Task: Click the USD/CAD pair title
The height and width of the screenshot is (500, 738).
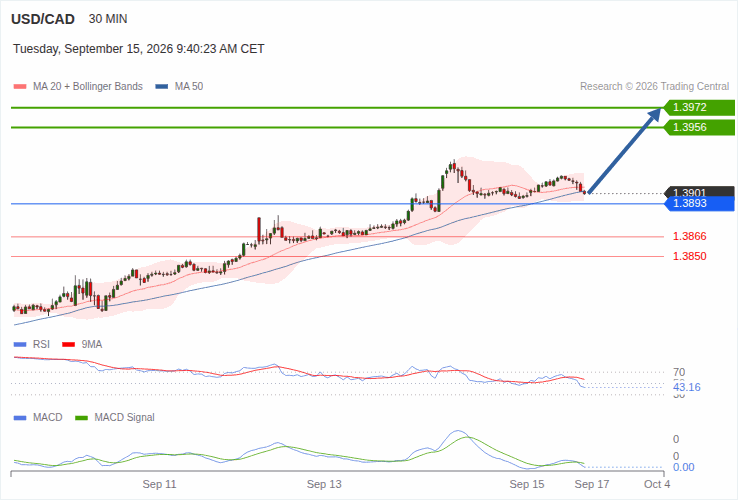Action: [43, 19]
